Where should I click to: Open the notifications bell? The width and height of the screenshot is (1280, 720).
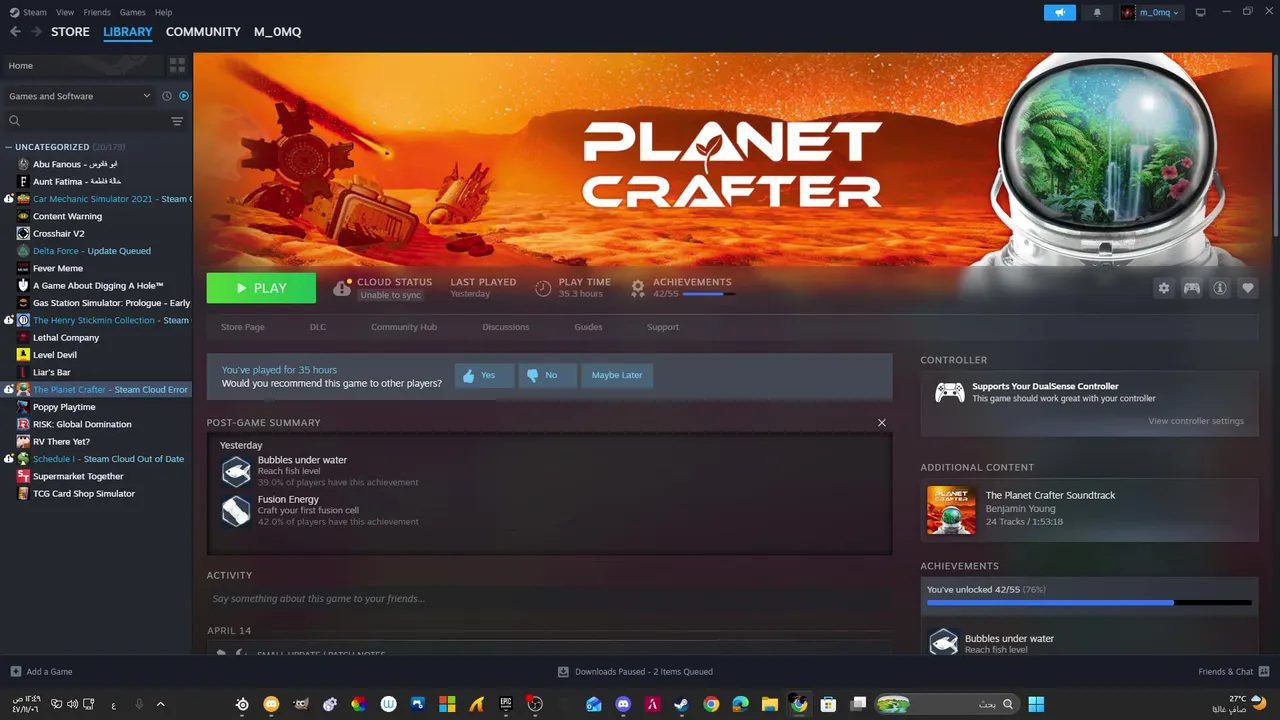[1097, 12]
